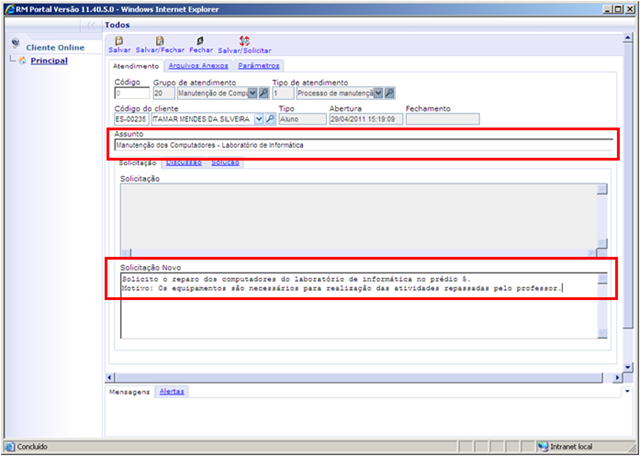Click the Tipo de atendimento code field
The height and width of the screenshot is (456, 640).
tap(283, 93)
